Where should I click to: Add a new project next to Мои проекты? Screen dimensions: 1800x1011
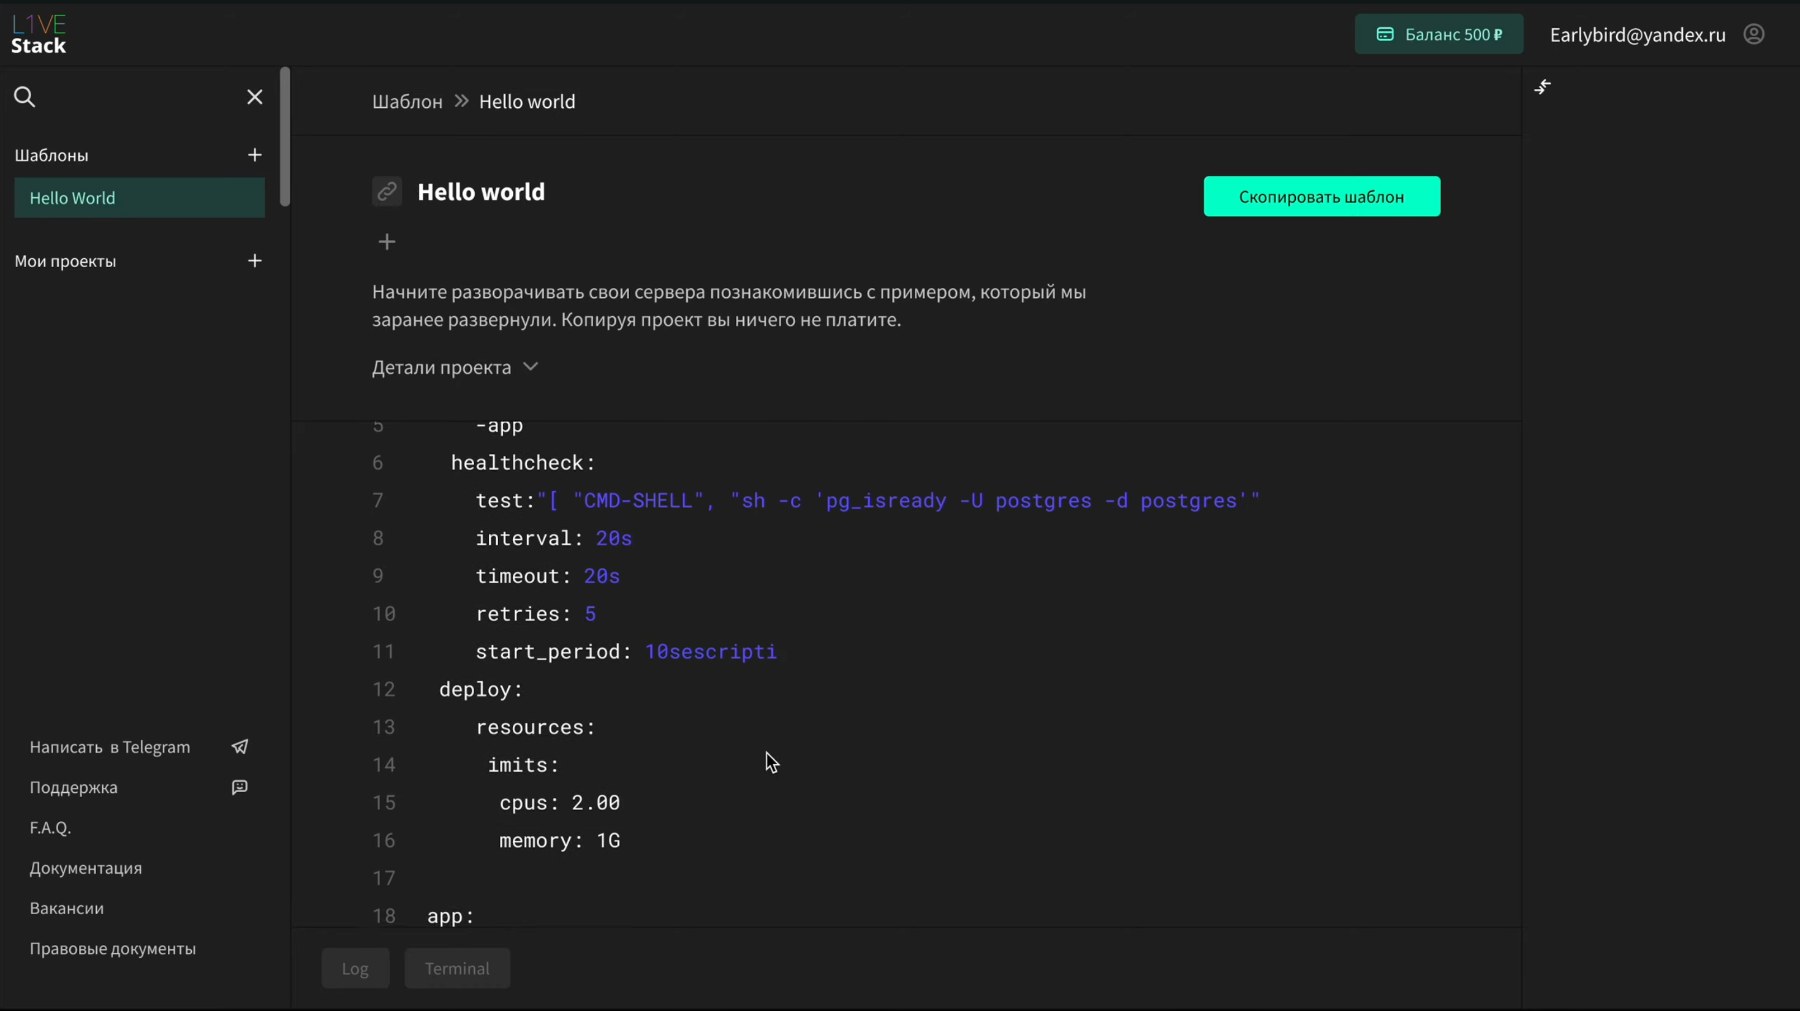(255, 261)
